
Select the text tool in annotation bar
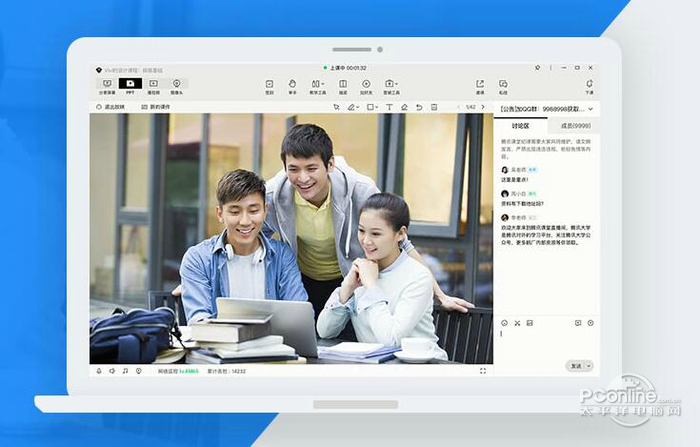389,107
